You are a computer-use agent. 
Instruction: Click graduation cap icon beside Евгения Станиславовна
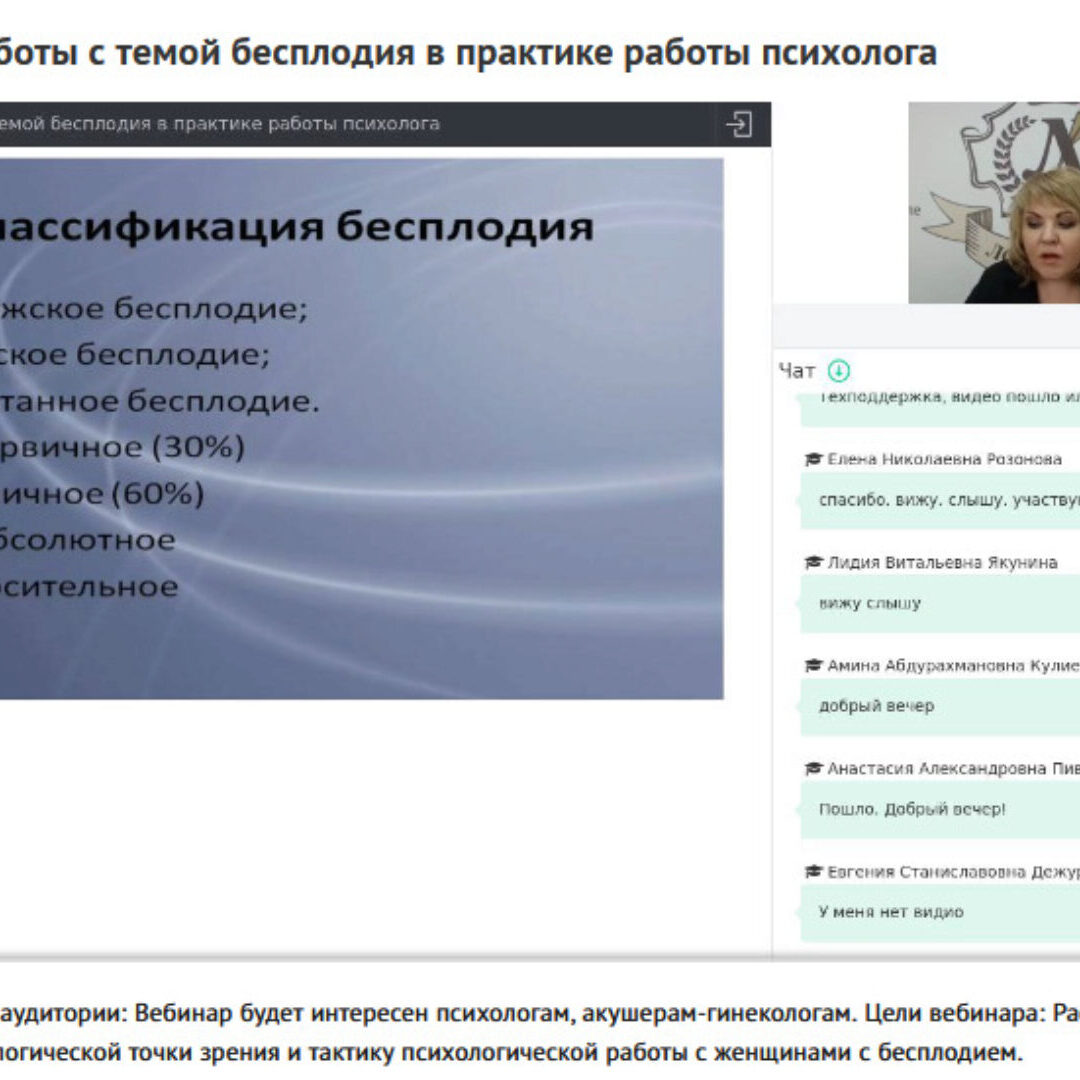tap(814, 872)
